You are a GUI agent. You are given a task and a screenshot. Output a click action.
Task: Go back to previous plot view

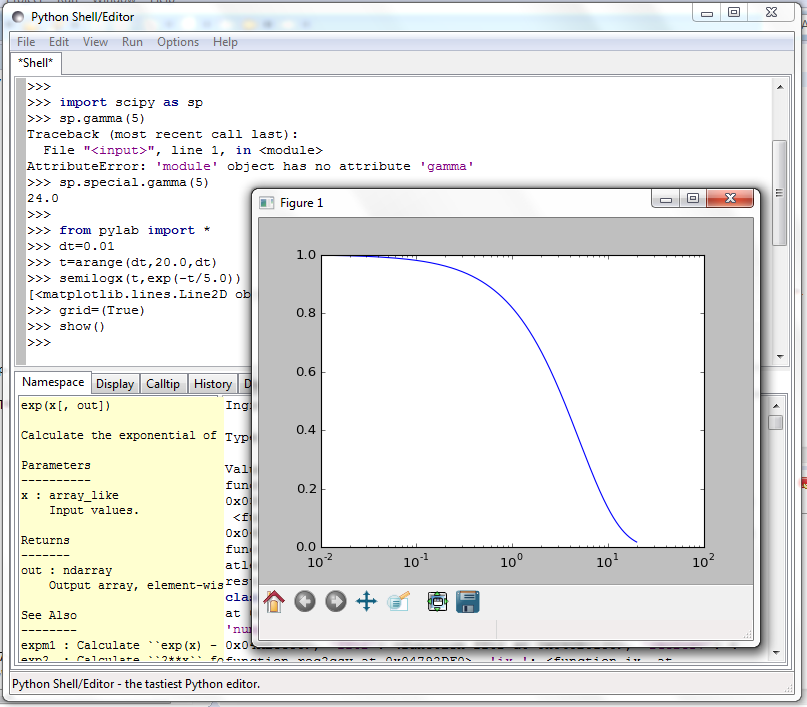[x=305, y=601]
